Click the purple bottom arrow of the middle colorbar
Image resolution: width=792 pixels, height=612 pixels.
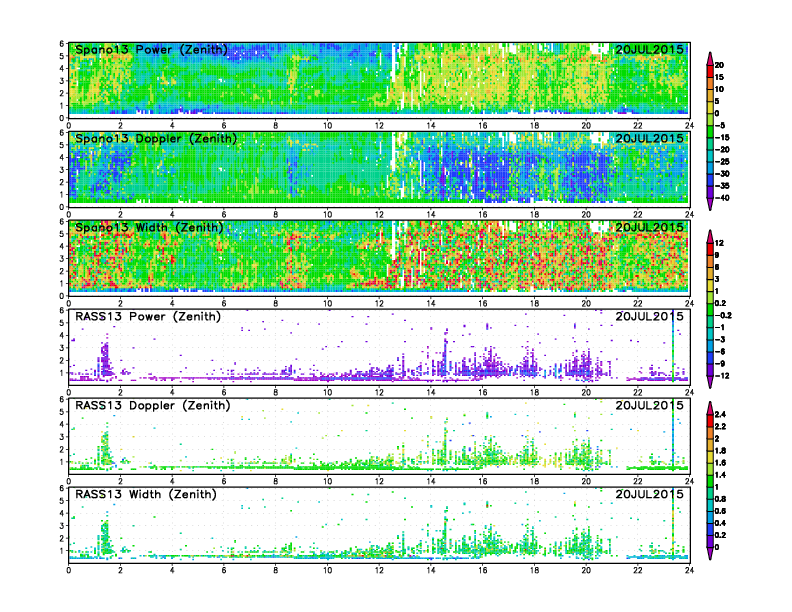[x=710, y=385]
